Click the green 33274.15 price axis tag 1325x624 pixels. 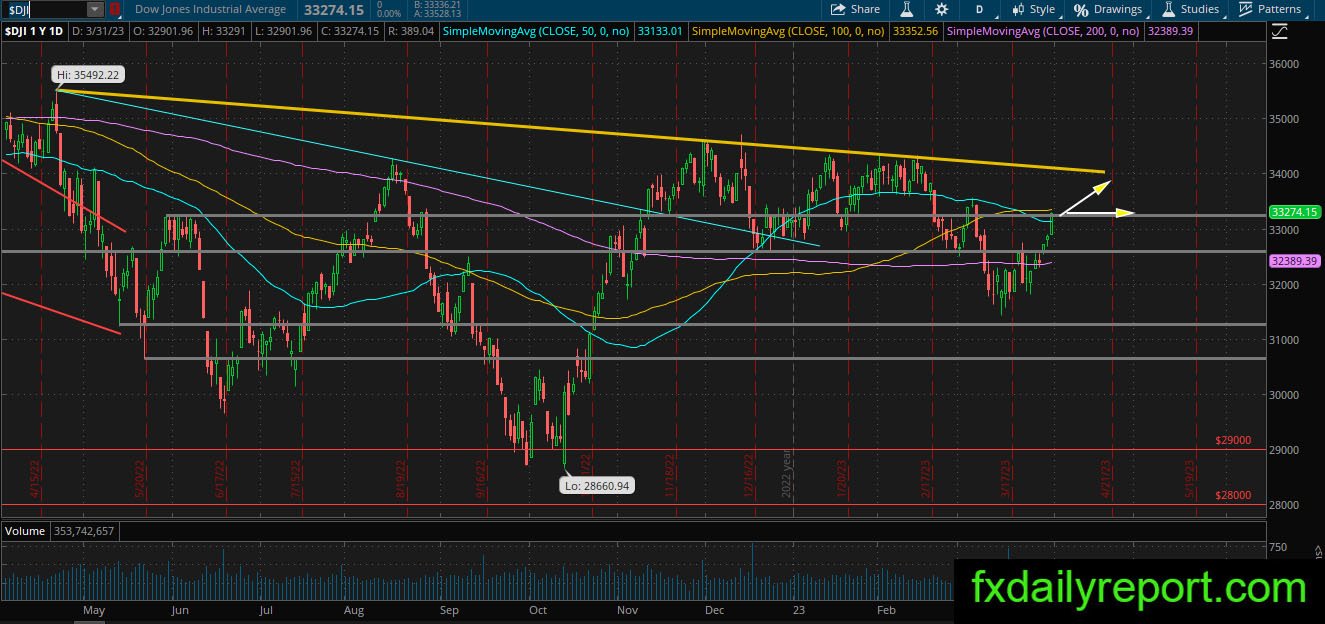tap(1294, 212)
